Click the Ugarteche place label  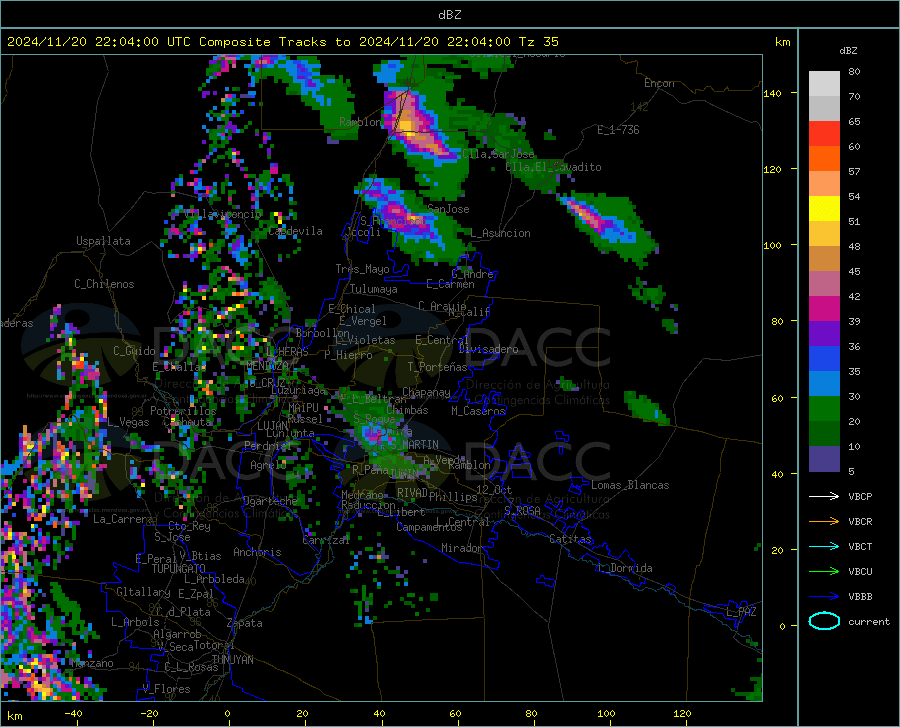(270, 501)
